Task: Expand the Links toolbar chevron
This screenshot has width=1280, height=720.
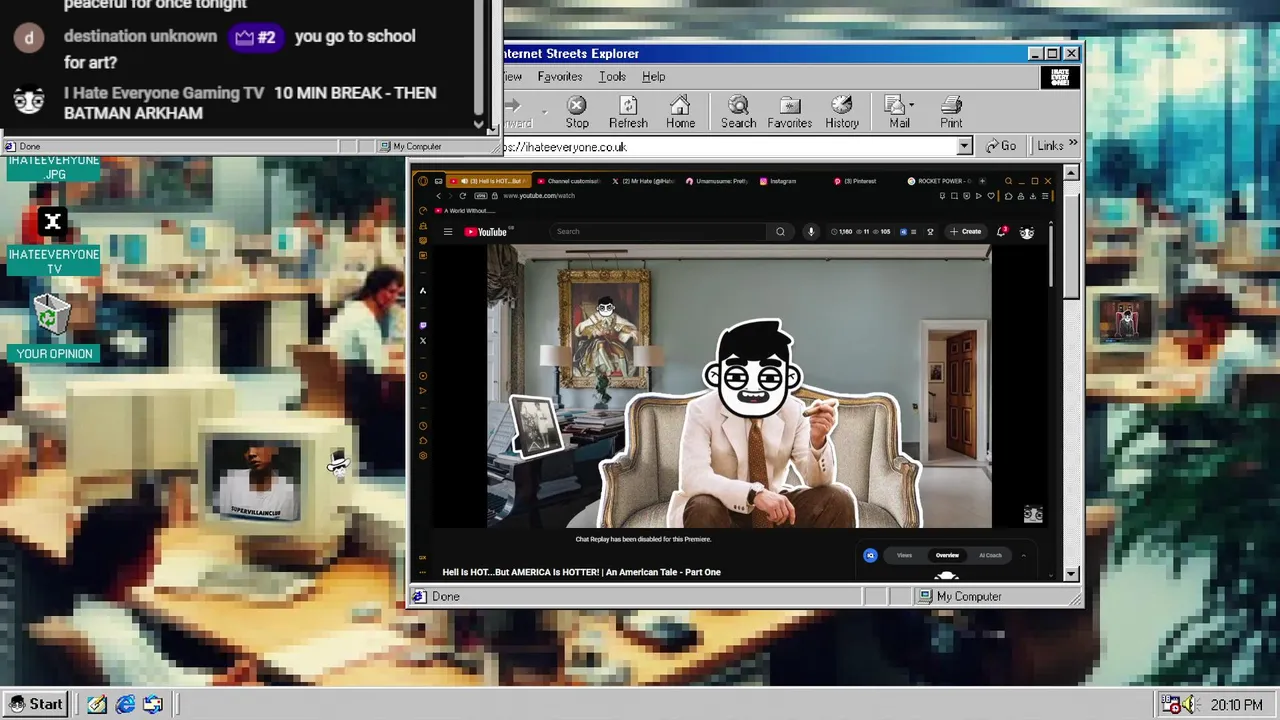Action: coord(1073,145)
